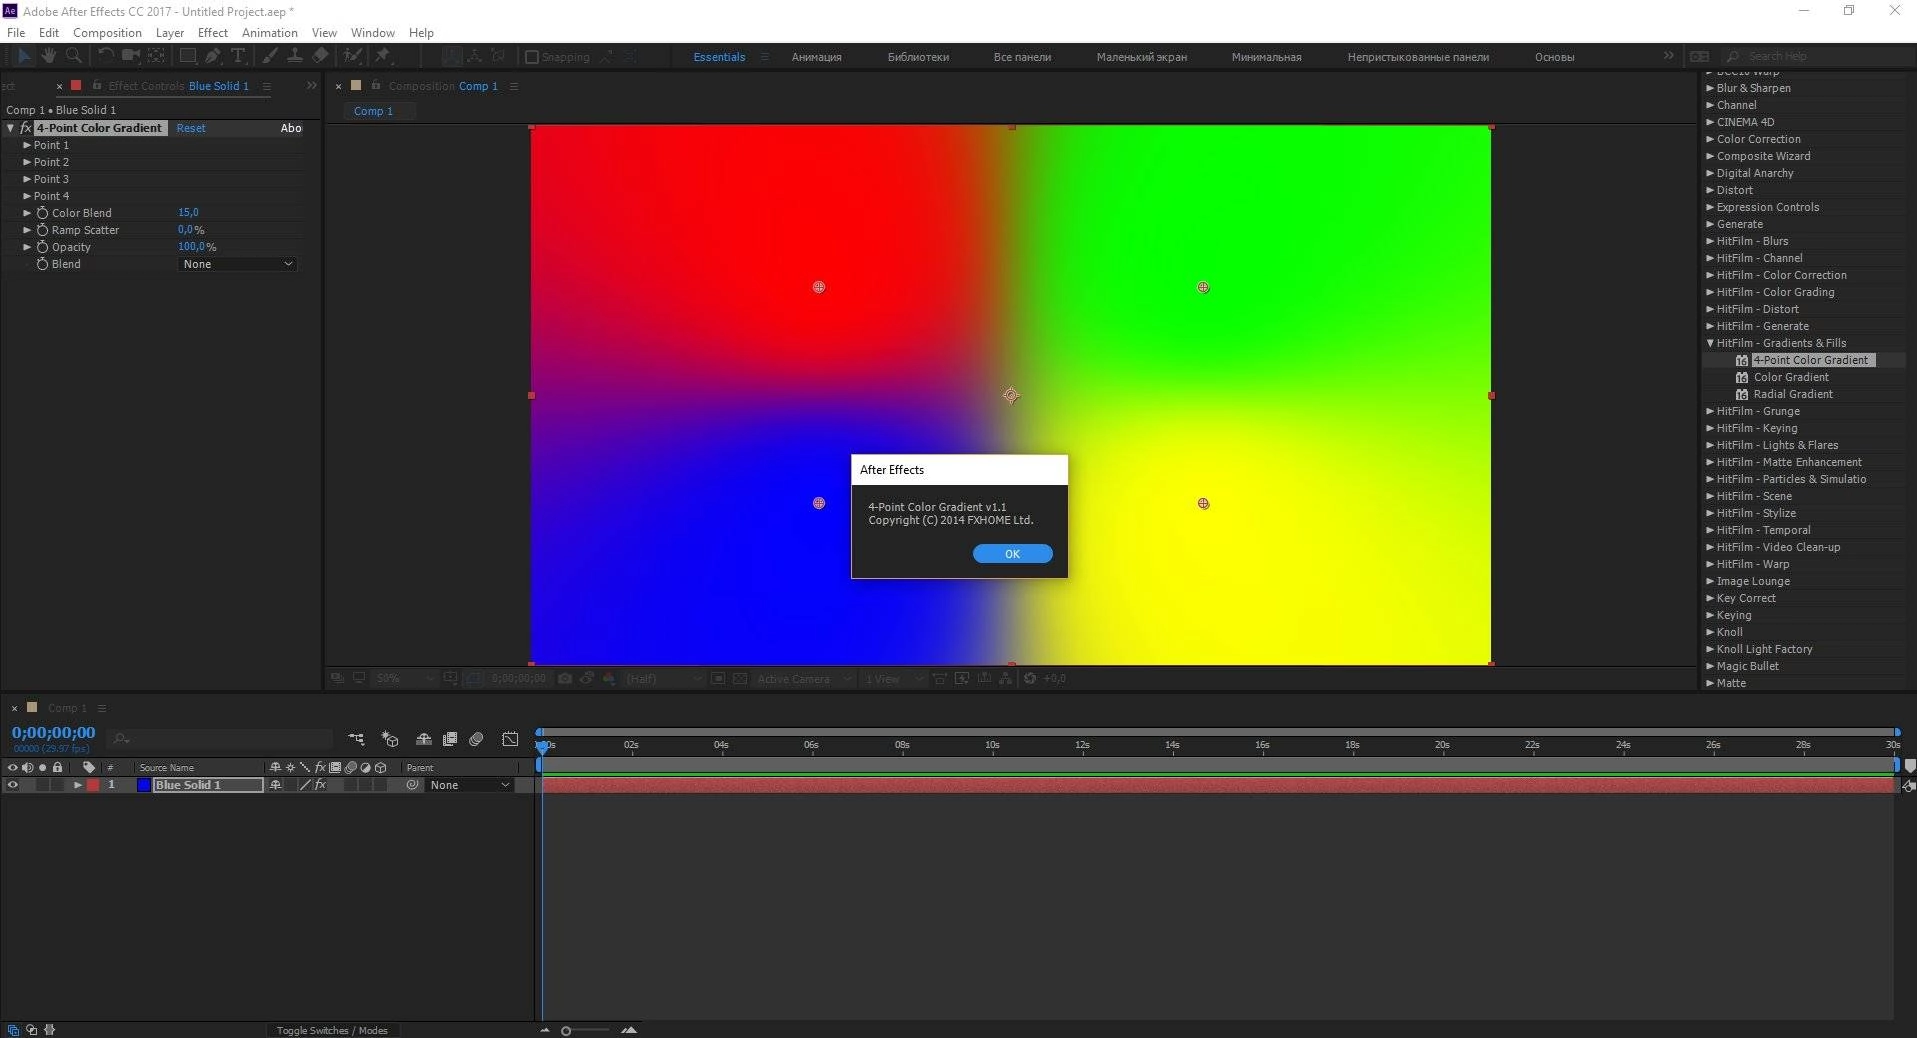The width and height of the screenshot is (1917, 1038).
Task: Expand Color Correction effects category
Action: [1710, 139]
